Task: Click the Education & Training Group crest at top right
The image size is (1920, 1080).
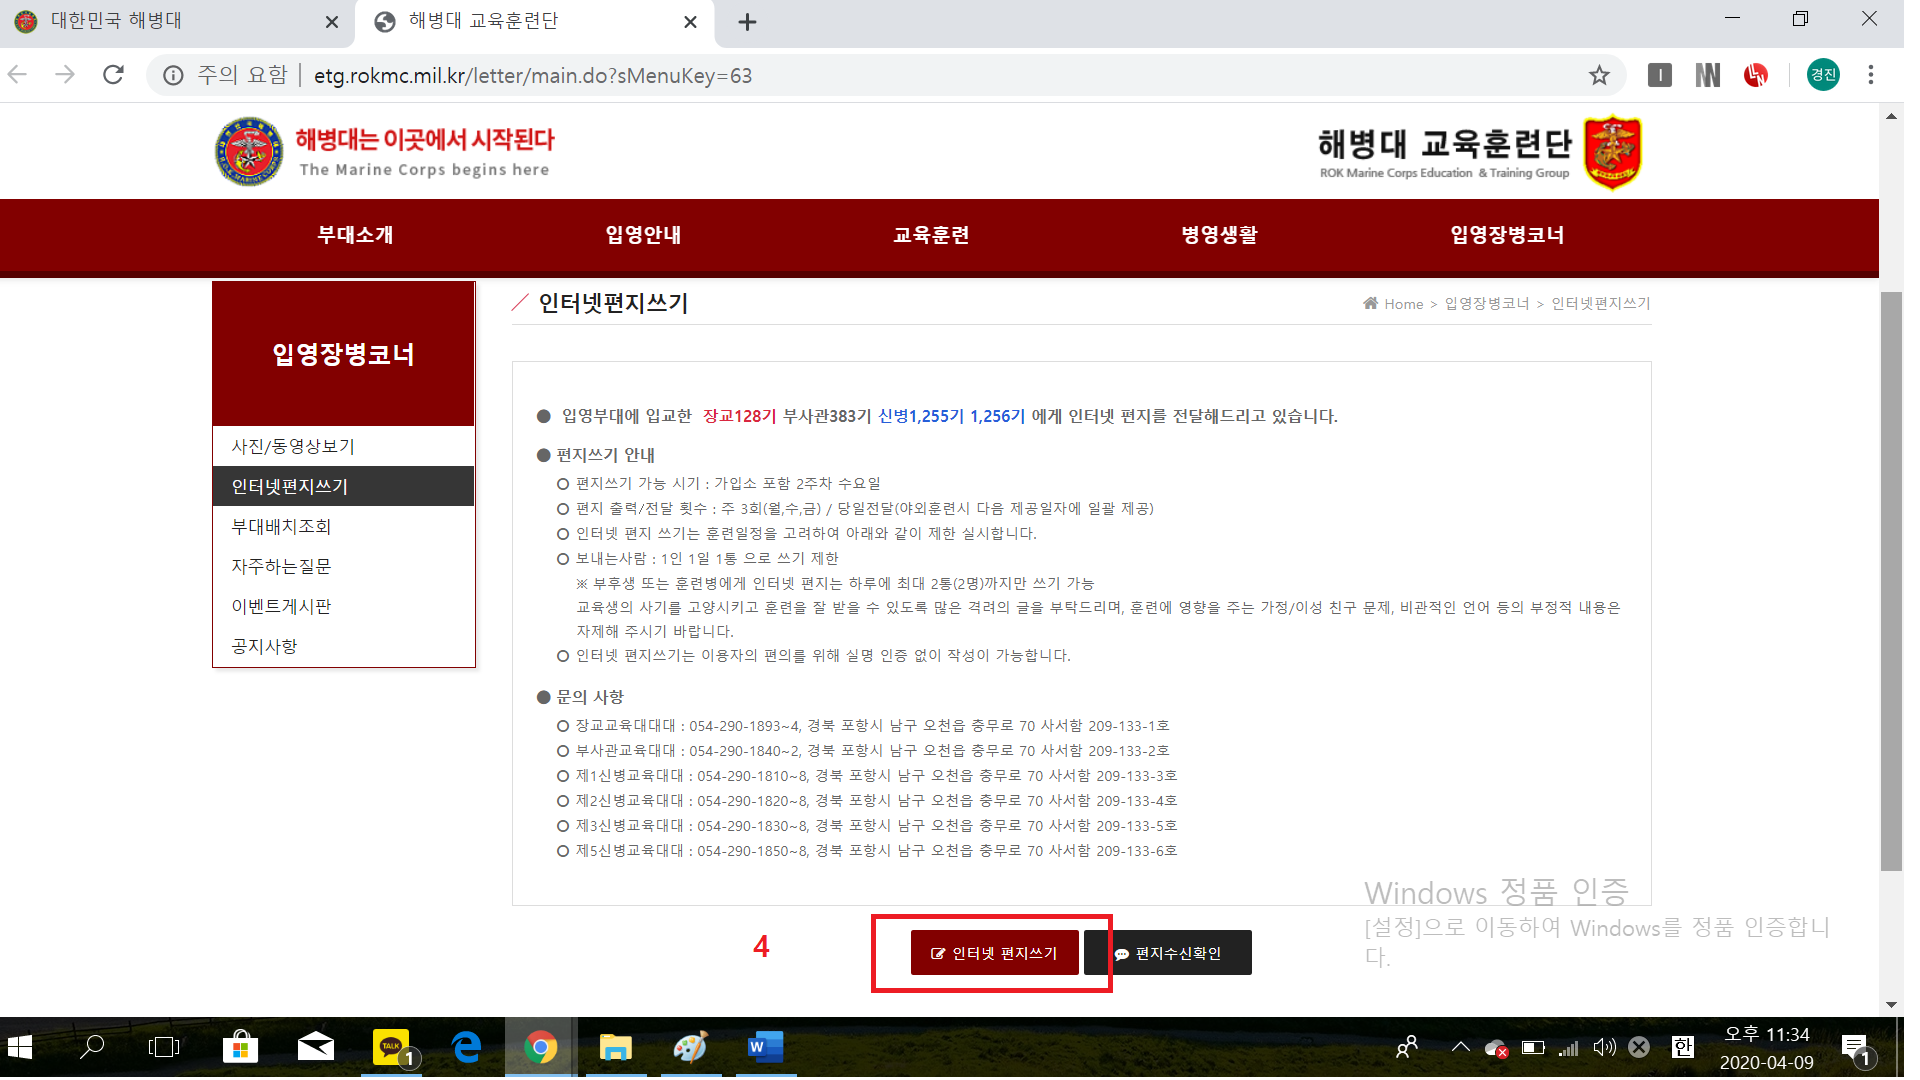Action: [x=1612, y=152]
